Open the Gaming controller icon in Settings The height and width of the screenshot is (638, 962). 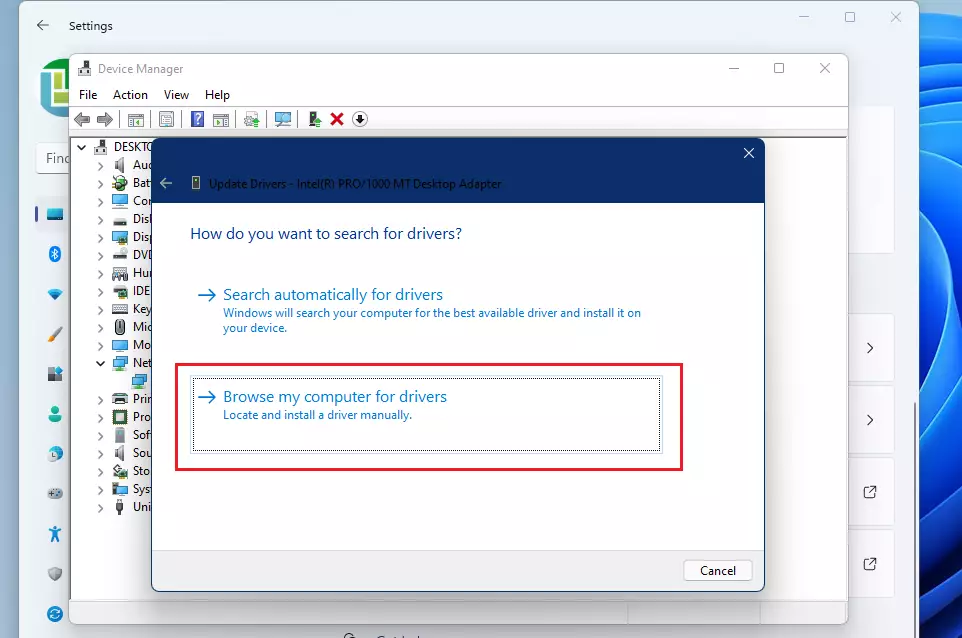(55, 494)
